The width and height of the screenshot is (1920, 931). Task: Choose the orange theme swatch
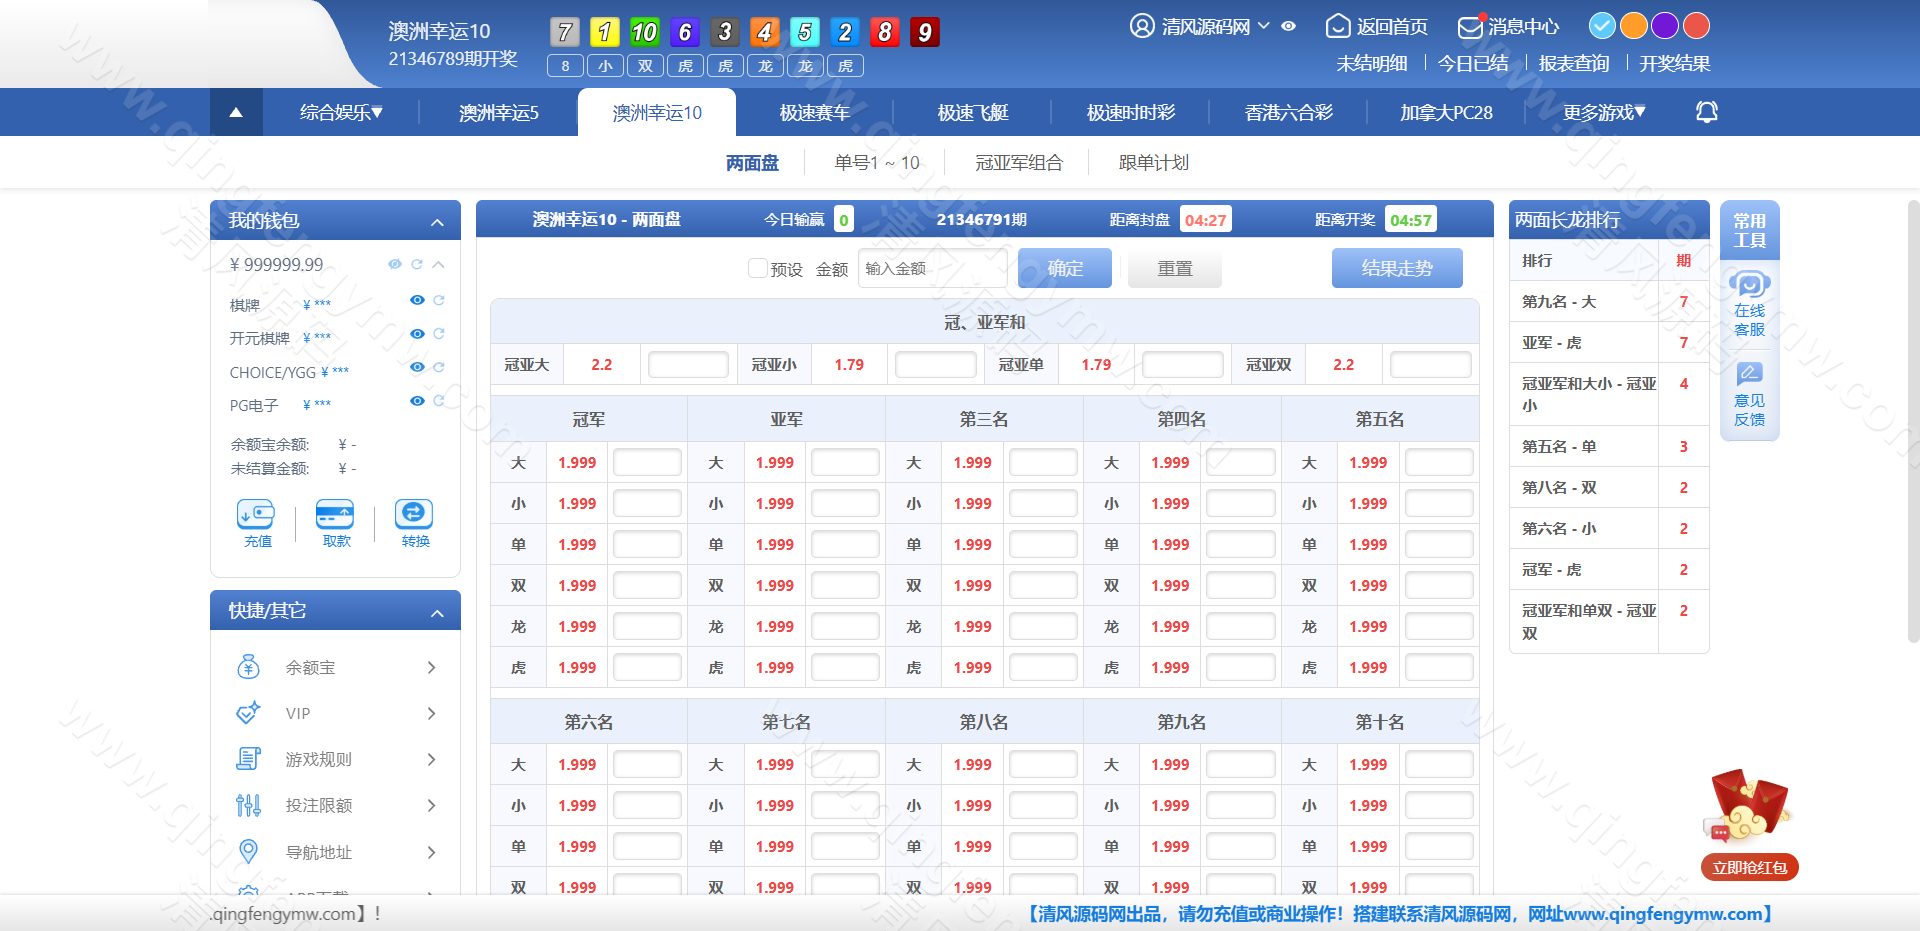[1634, 25]
